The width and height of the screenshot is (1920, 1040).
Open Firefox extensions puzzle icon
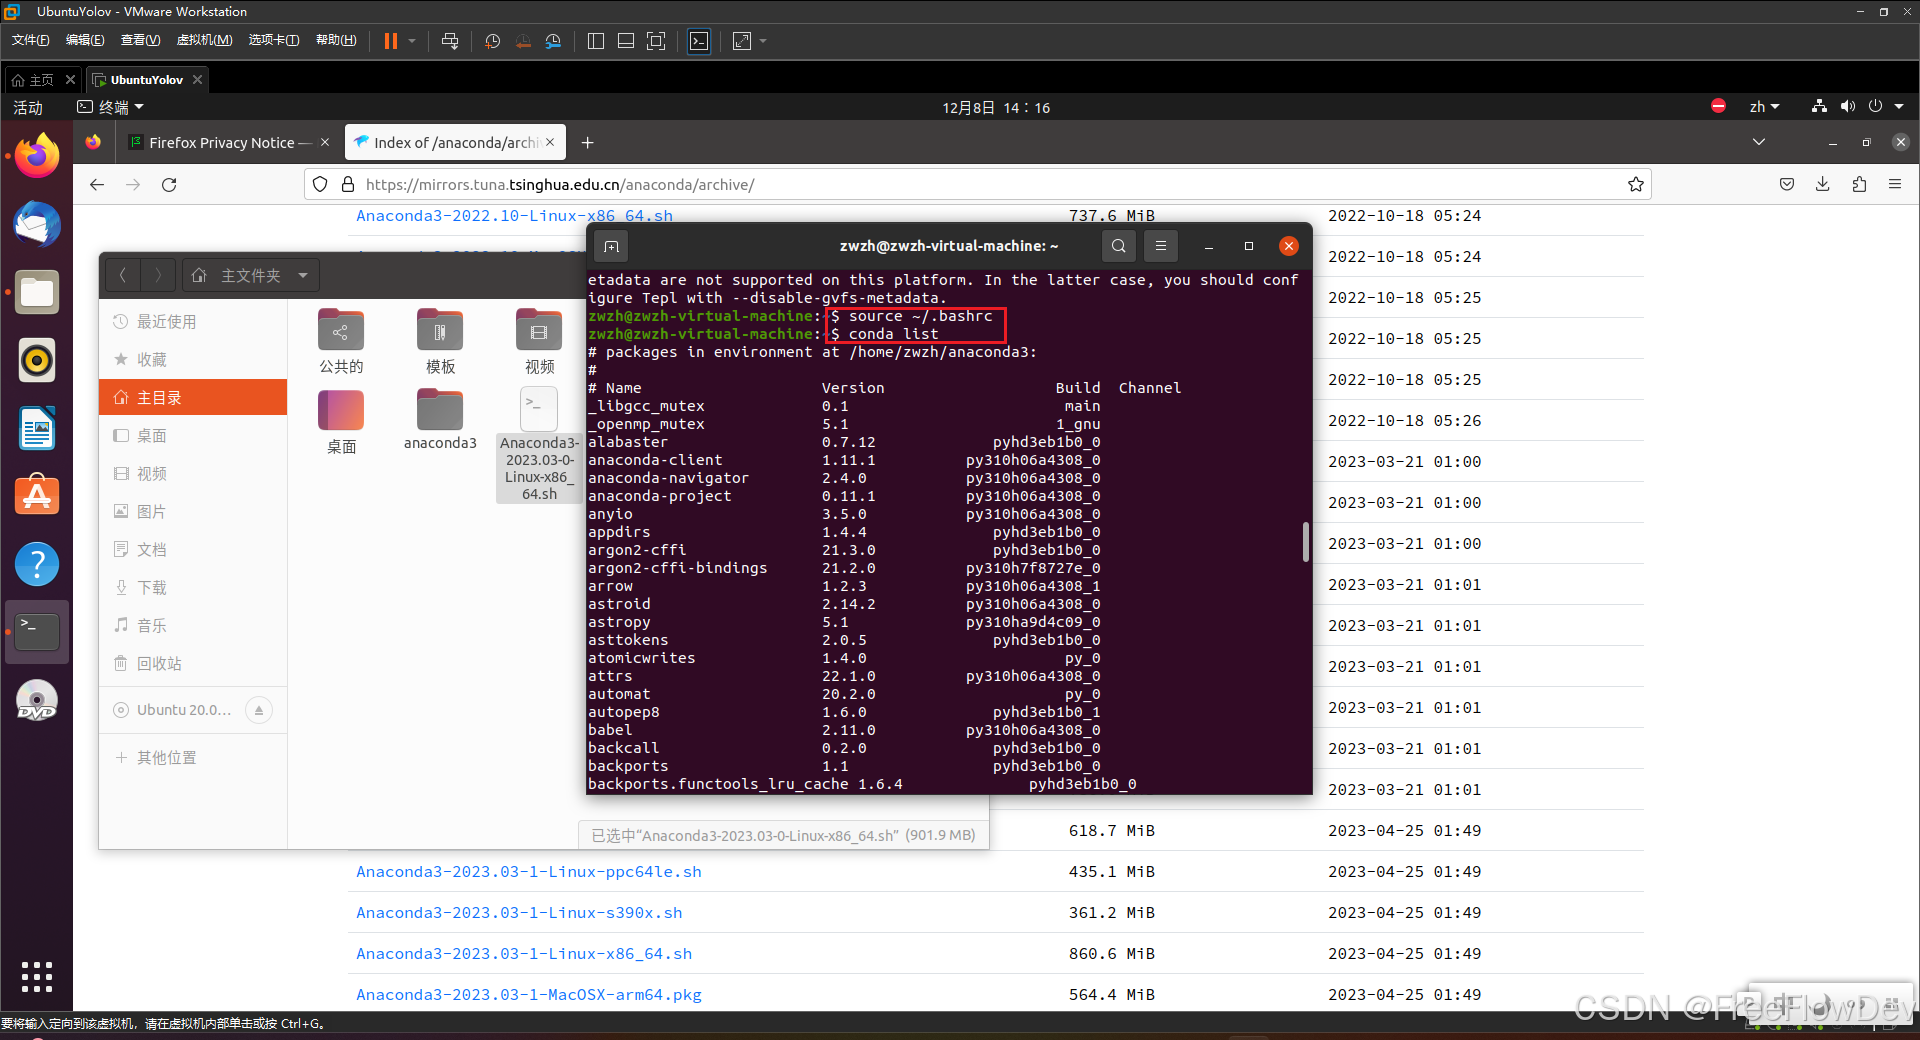coord(1859,184)
